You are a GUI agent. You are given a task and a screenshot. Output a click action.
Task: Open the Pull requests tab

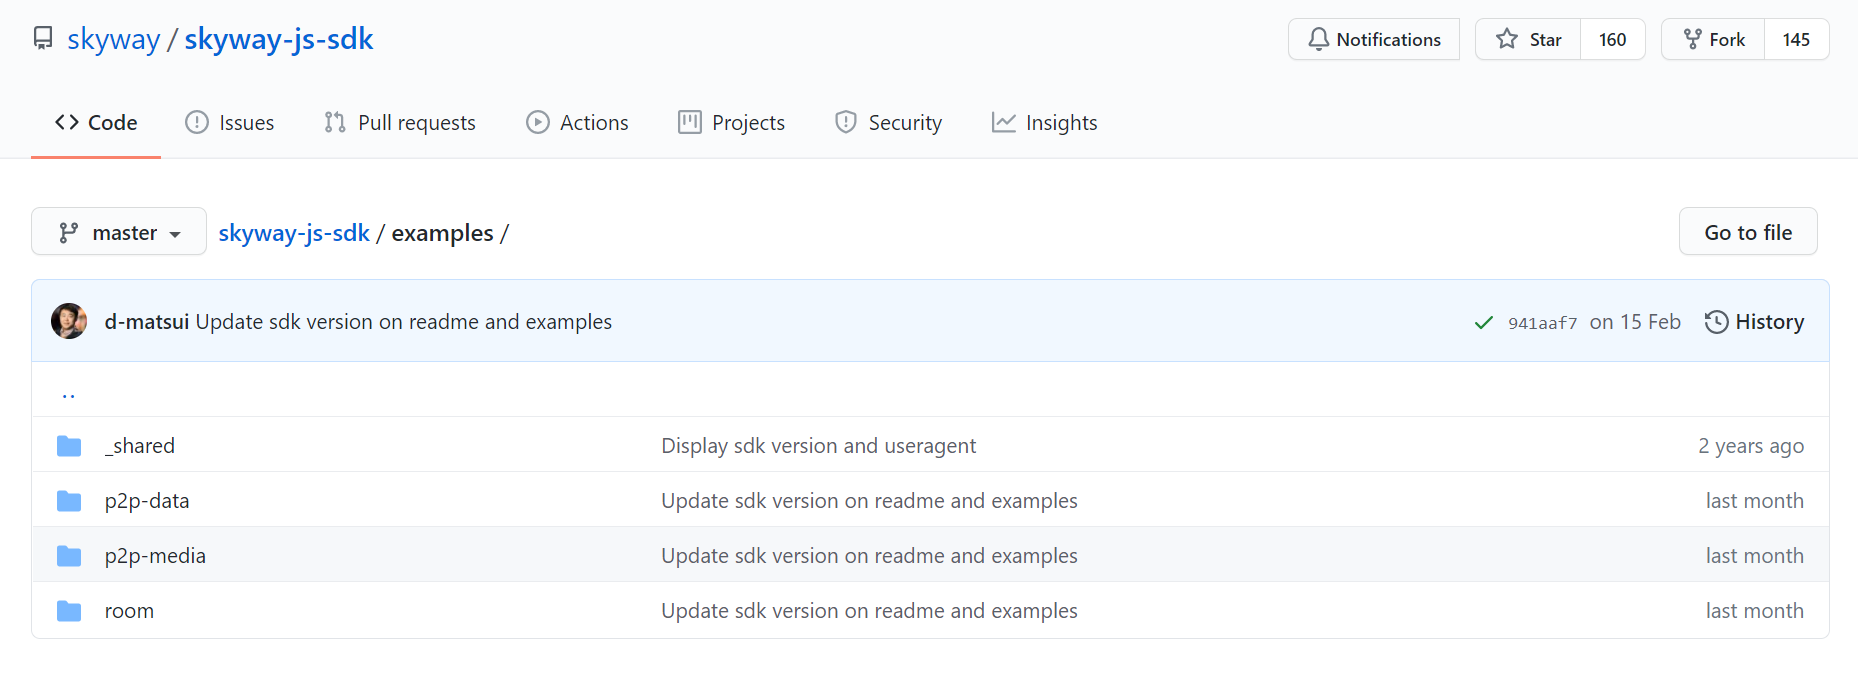[x=400, y=123]
